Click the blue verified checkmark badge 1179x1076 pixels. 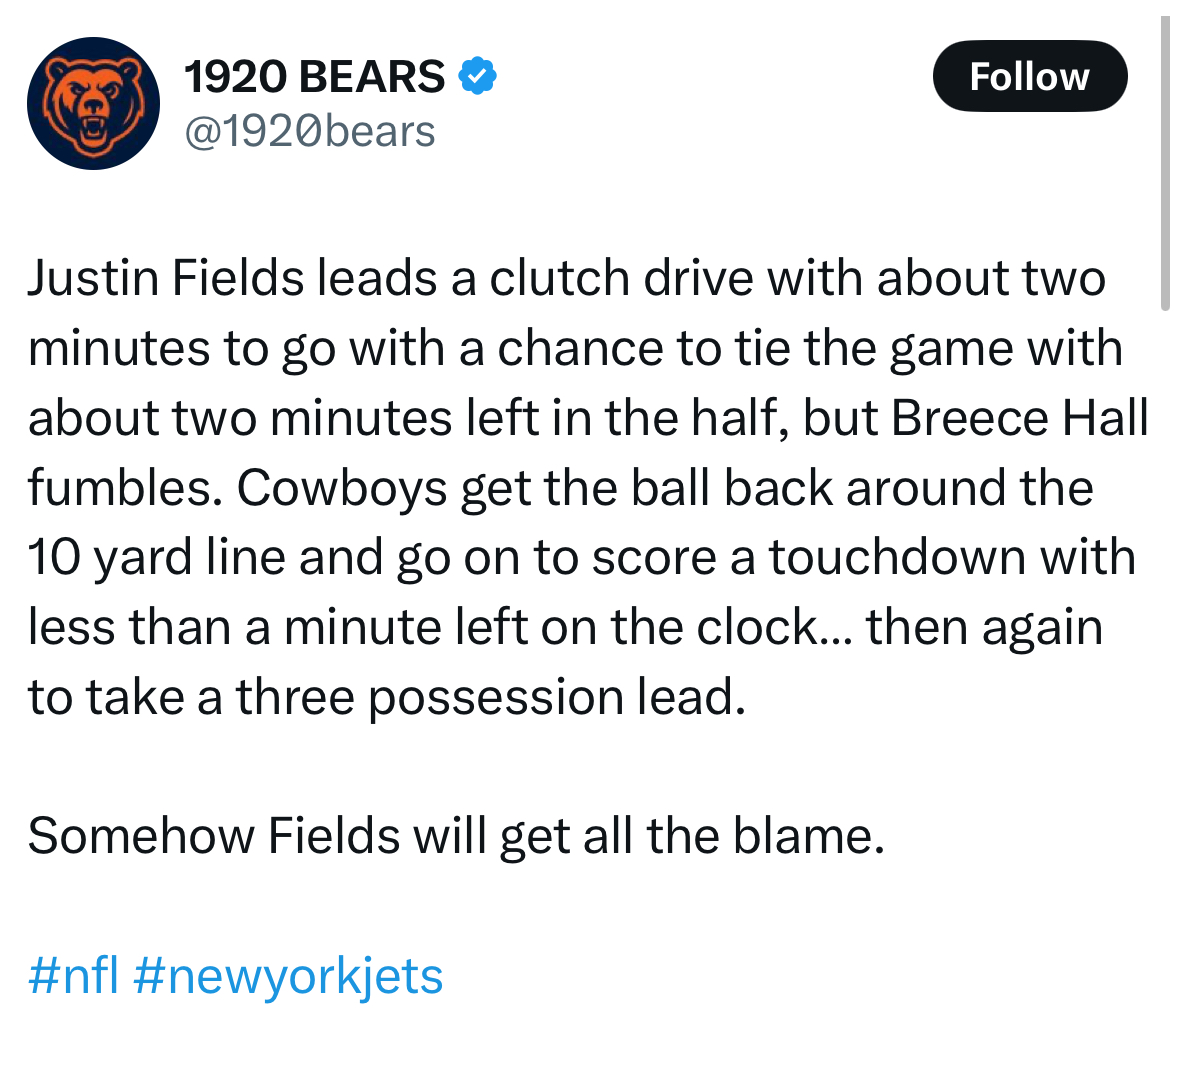[477, 75]
